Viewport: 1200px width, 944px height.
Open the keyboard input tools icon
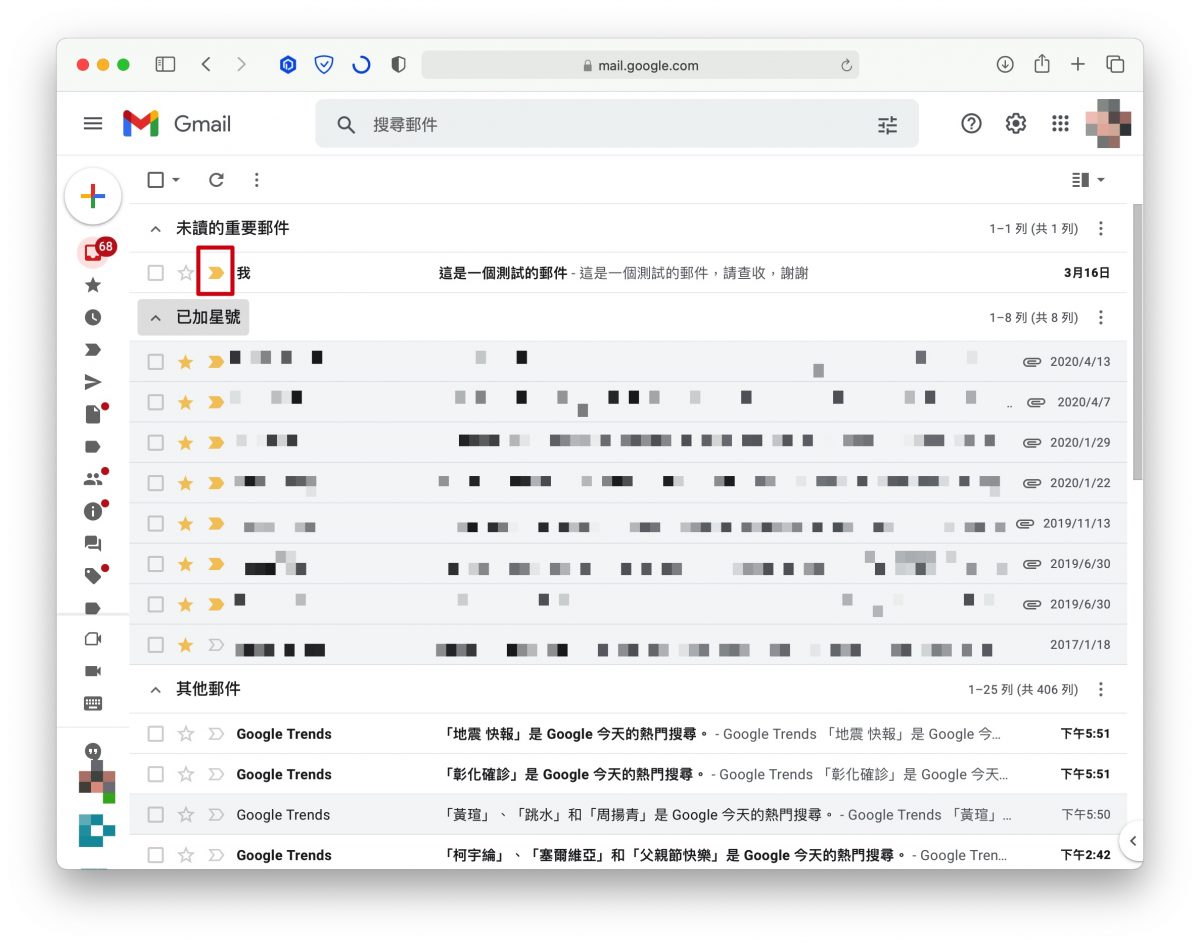pos(93,703)
